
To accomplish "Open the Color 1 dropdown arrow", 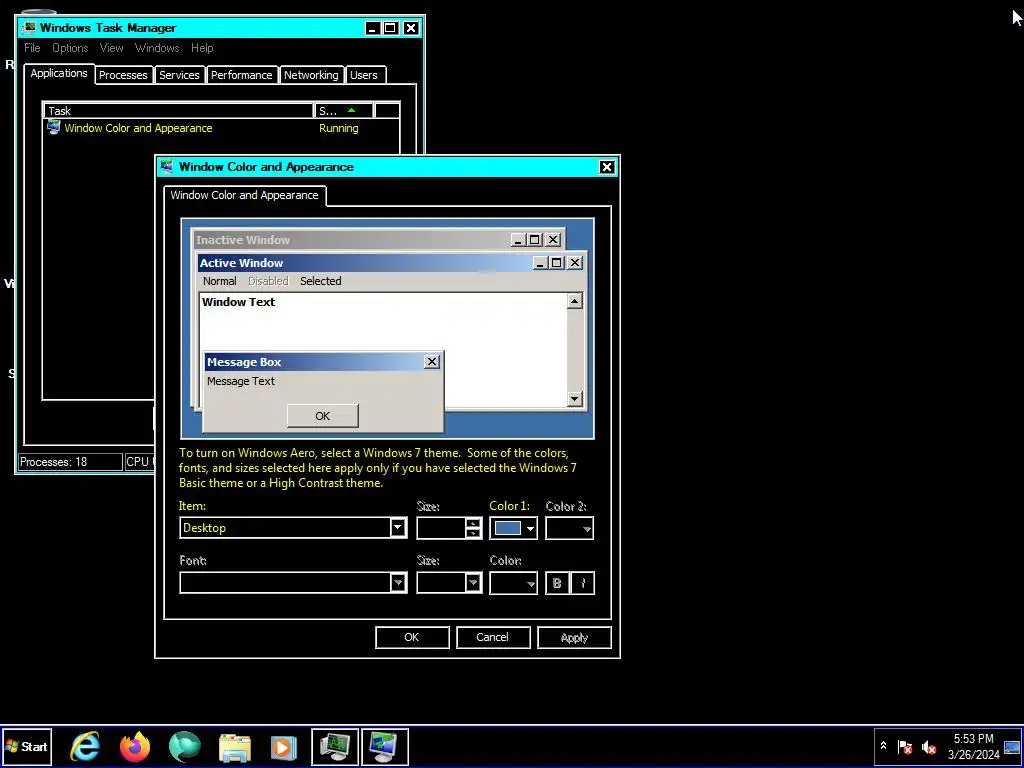I will coord(530,528).
